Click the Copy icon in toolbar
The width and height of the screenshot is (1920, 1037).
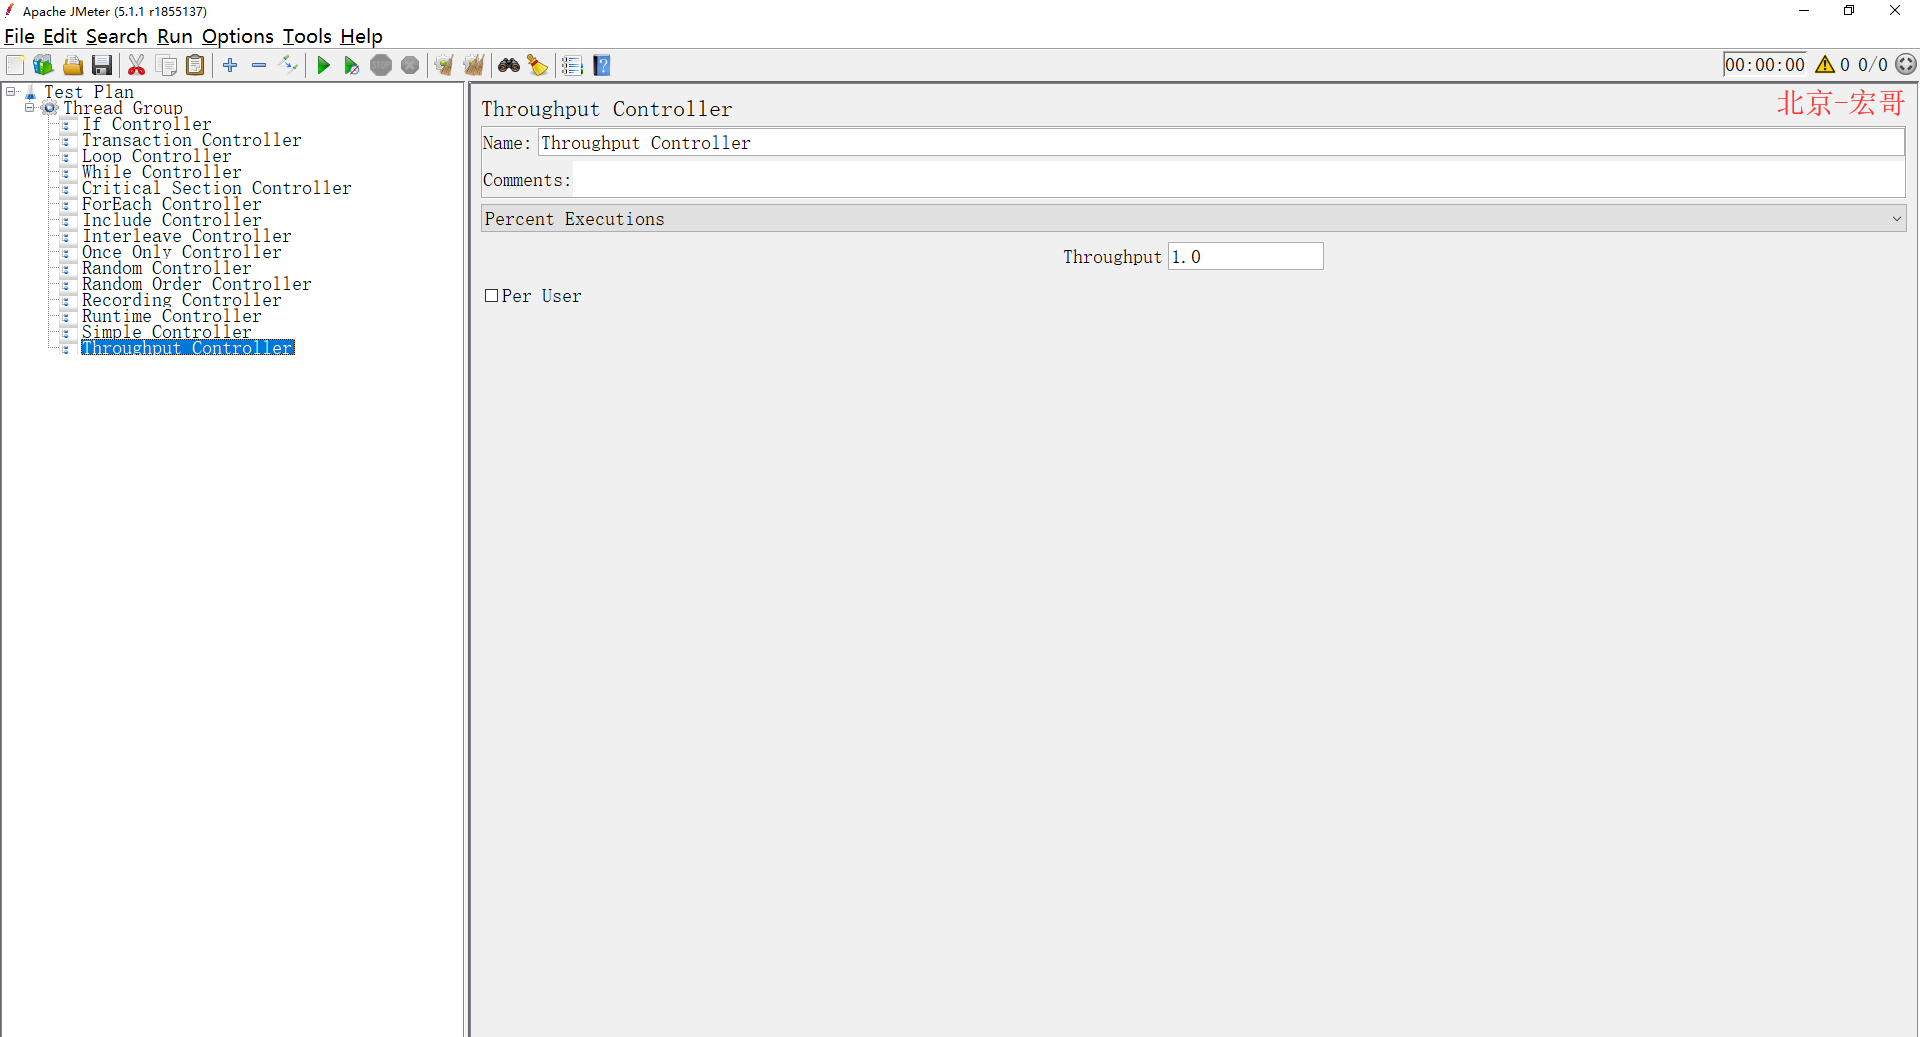[167, 65]
